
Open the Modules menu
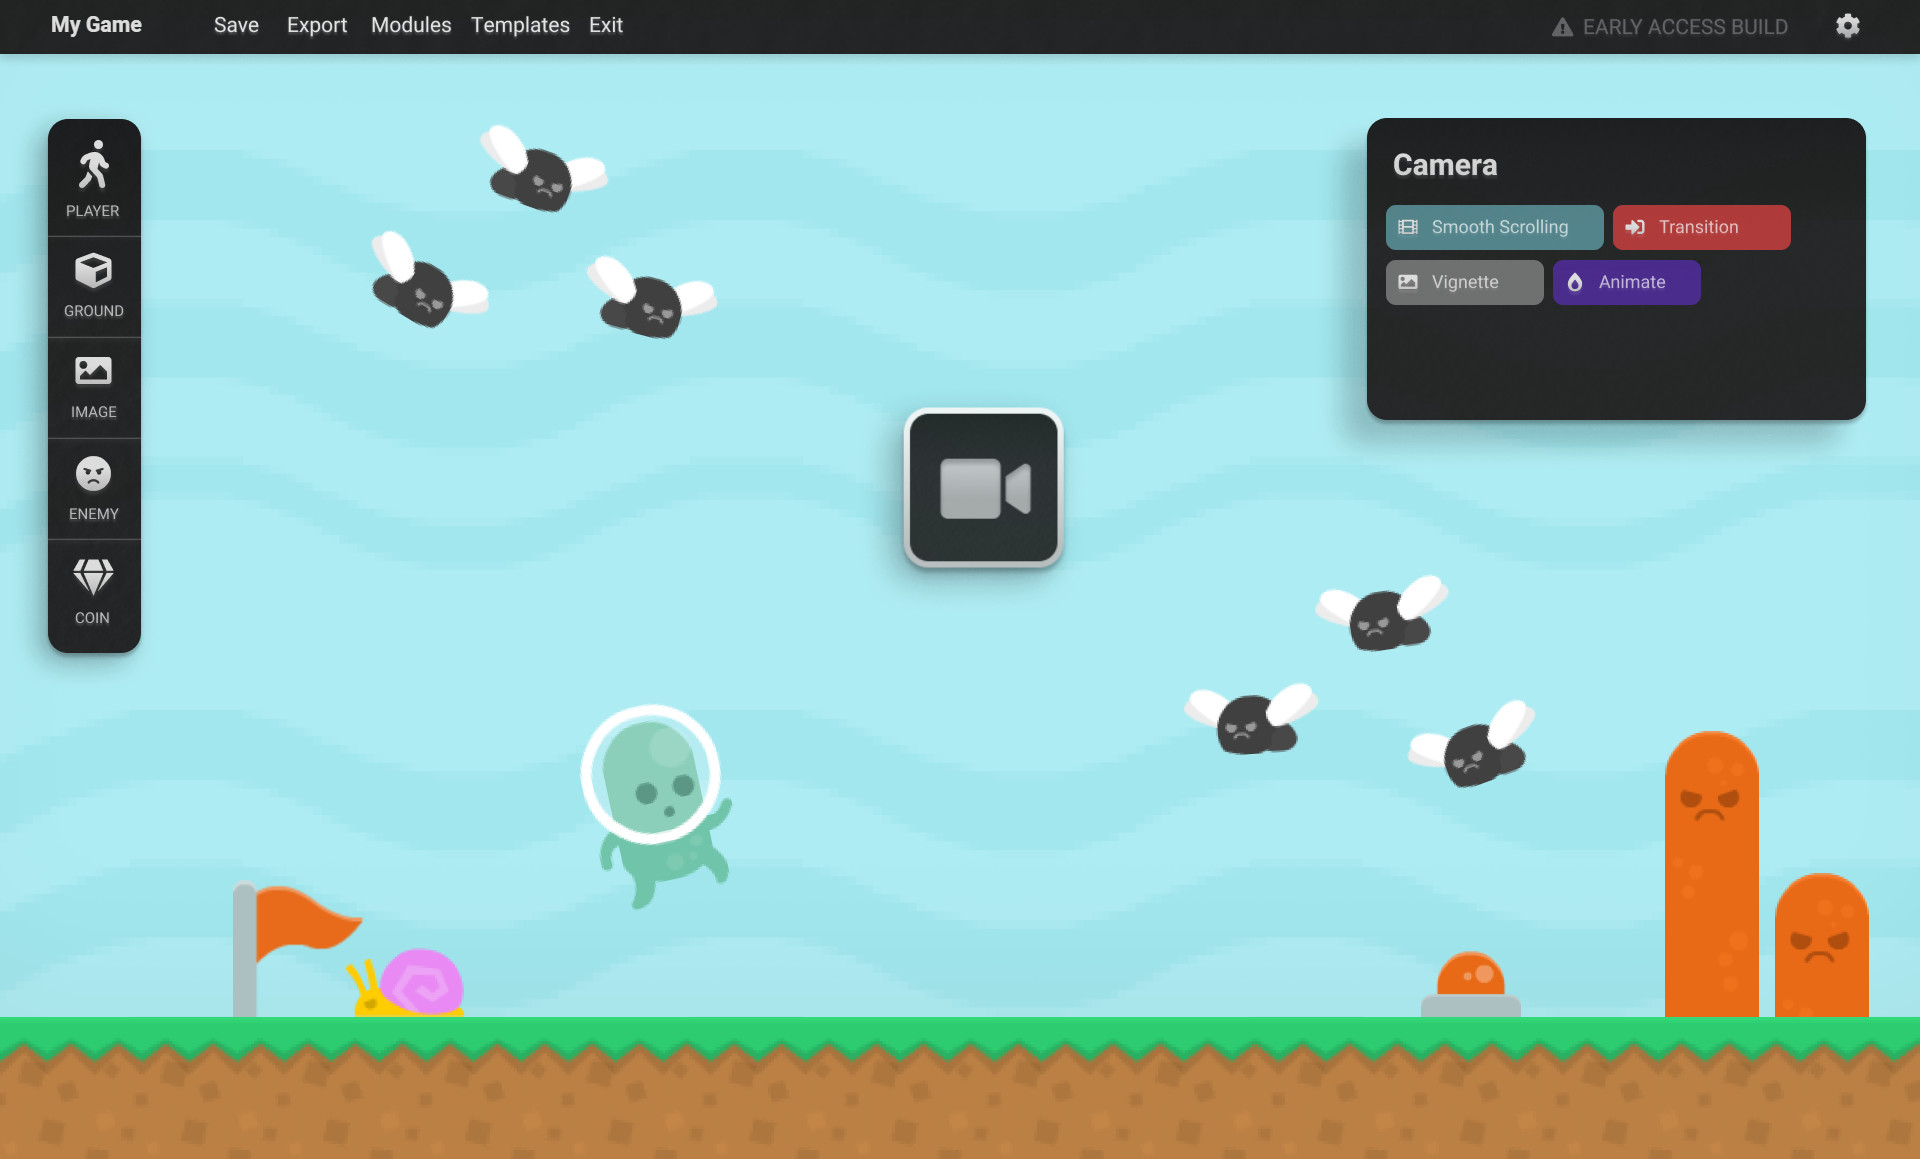coord(410,25)
